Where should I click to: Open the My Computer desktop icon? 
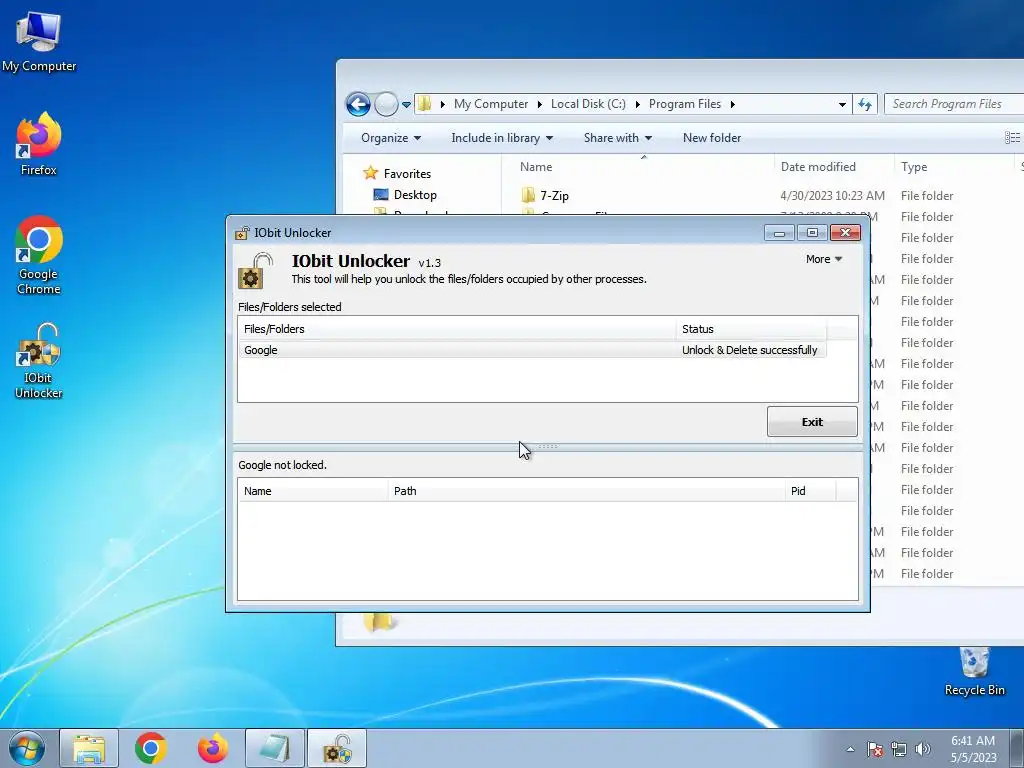39,42
